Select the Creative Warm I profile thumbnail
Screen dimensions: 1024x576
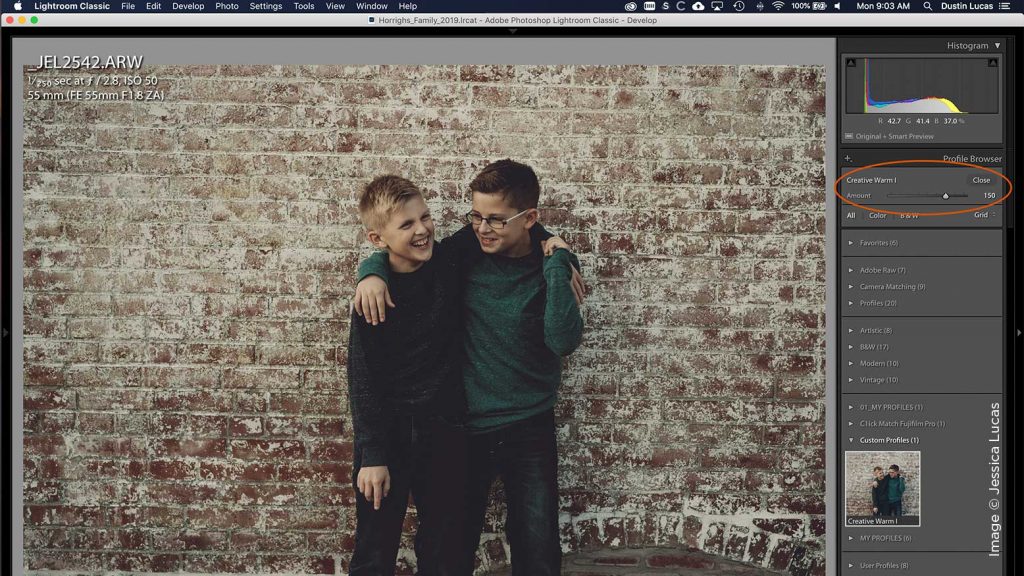click(x=883, y=488)
